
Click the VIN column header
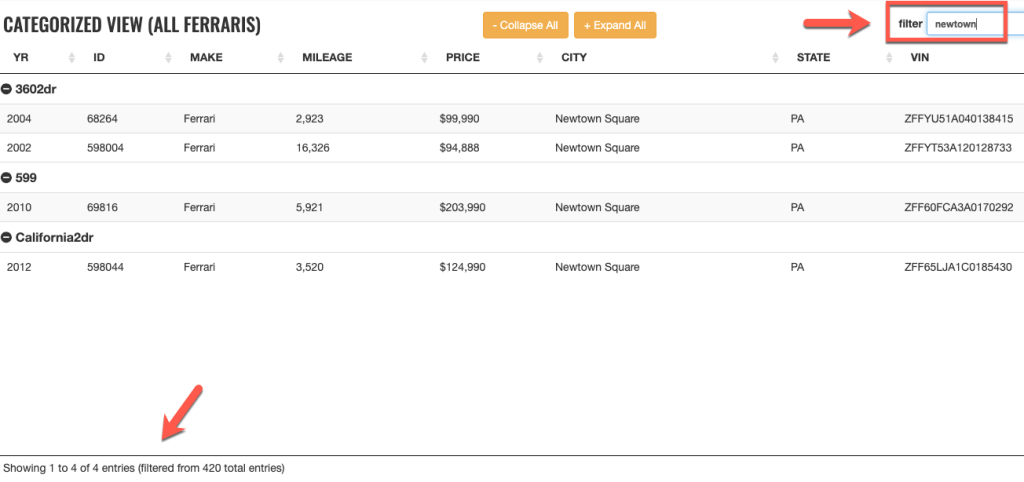(x=920, y=58)
